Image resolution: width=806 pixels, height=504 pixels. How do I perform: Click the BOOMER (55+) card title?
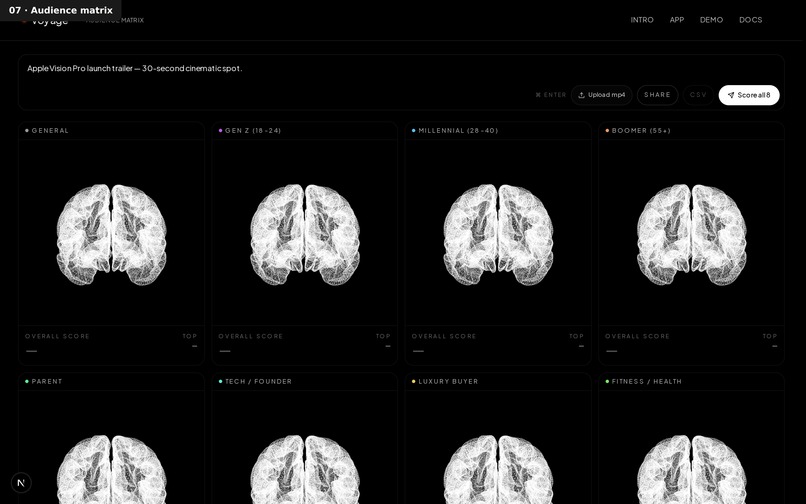point(641,131)
